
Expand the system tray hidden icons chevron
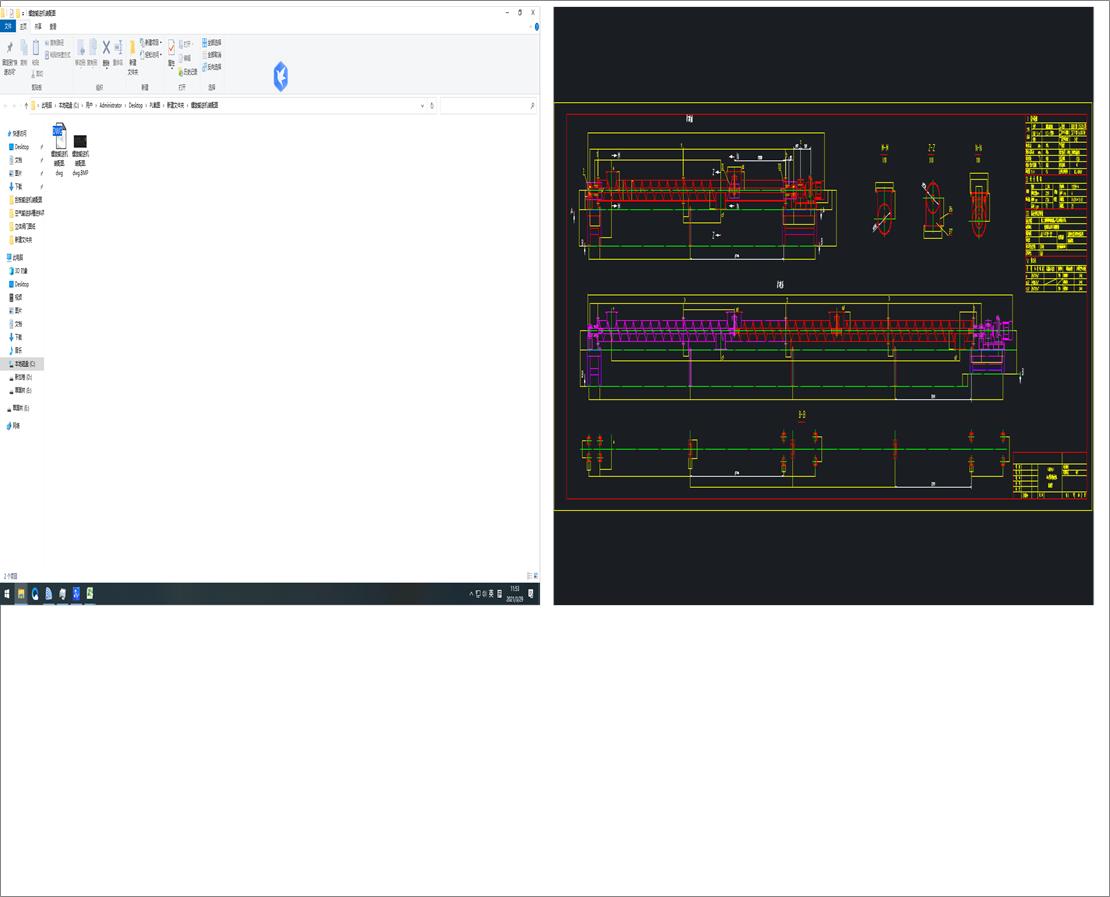click(471, 594)
